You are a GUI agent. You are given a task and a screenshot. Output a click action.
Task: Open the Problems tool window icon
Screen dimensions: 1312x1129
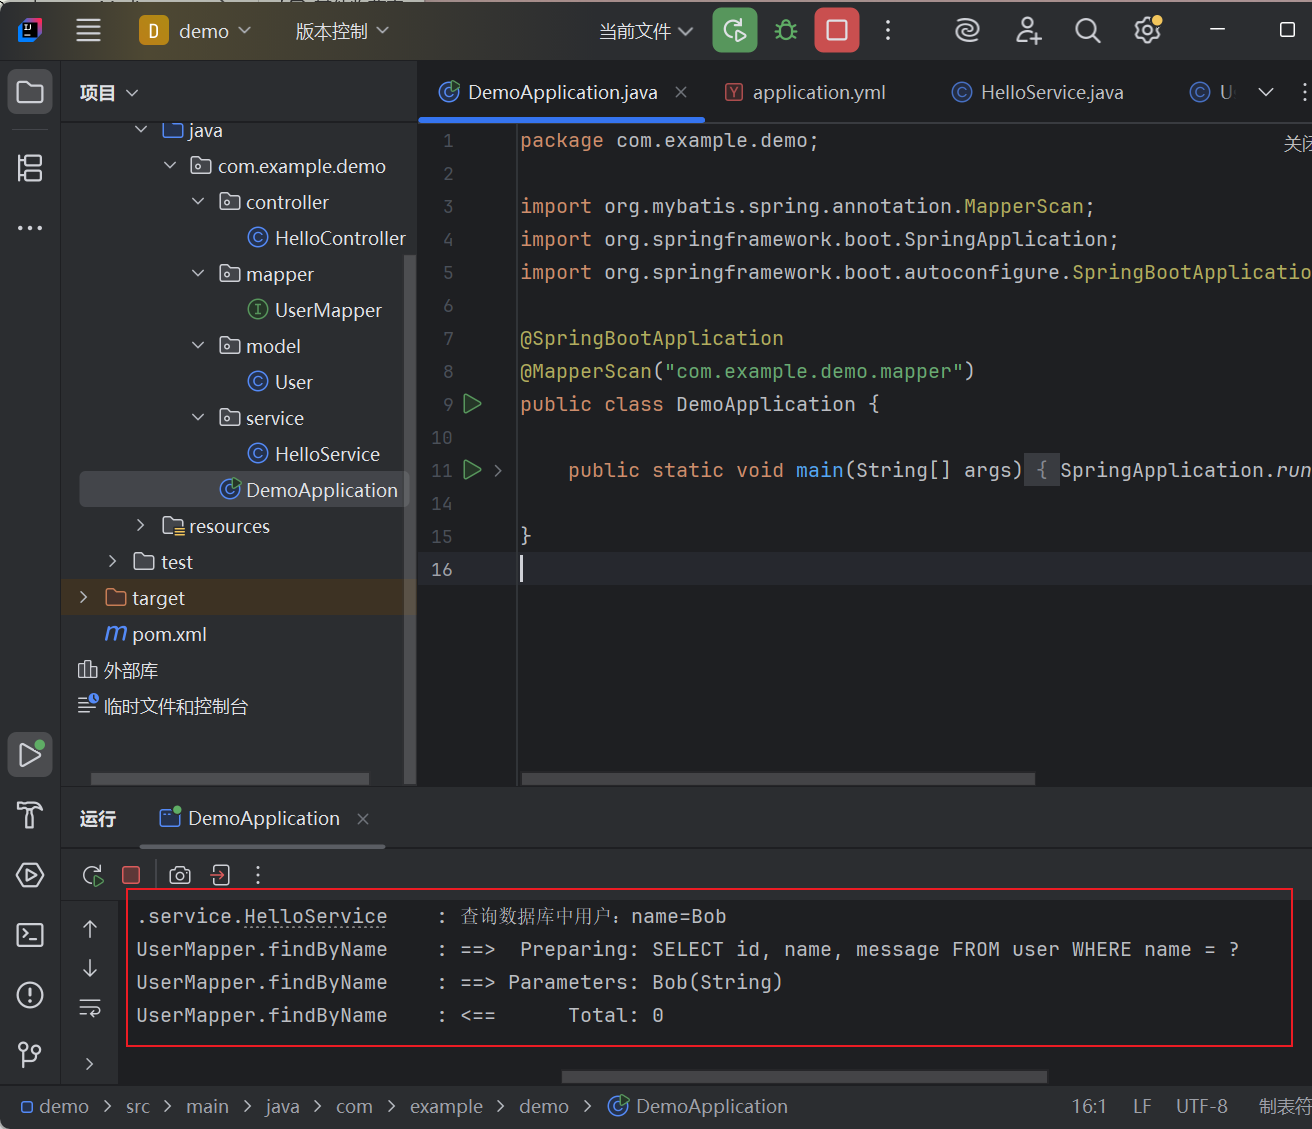click(x=30, y=995)
